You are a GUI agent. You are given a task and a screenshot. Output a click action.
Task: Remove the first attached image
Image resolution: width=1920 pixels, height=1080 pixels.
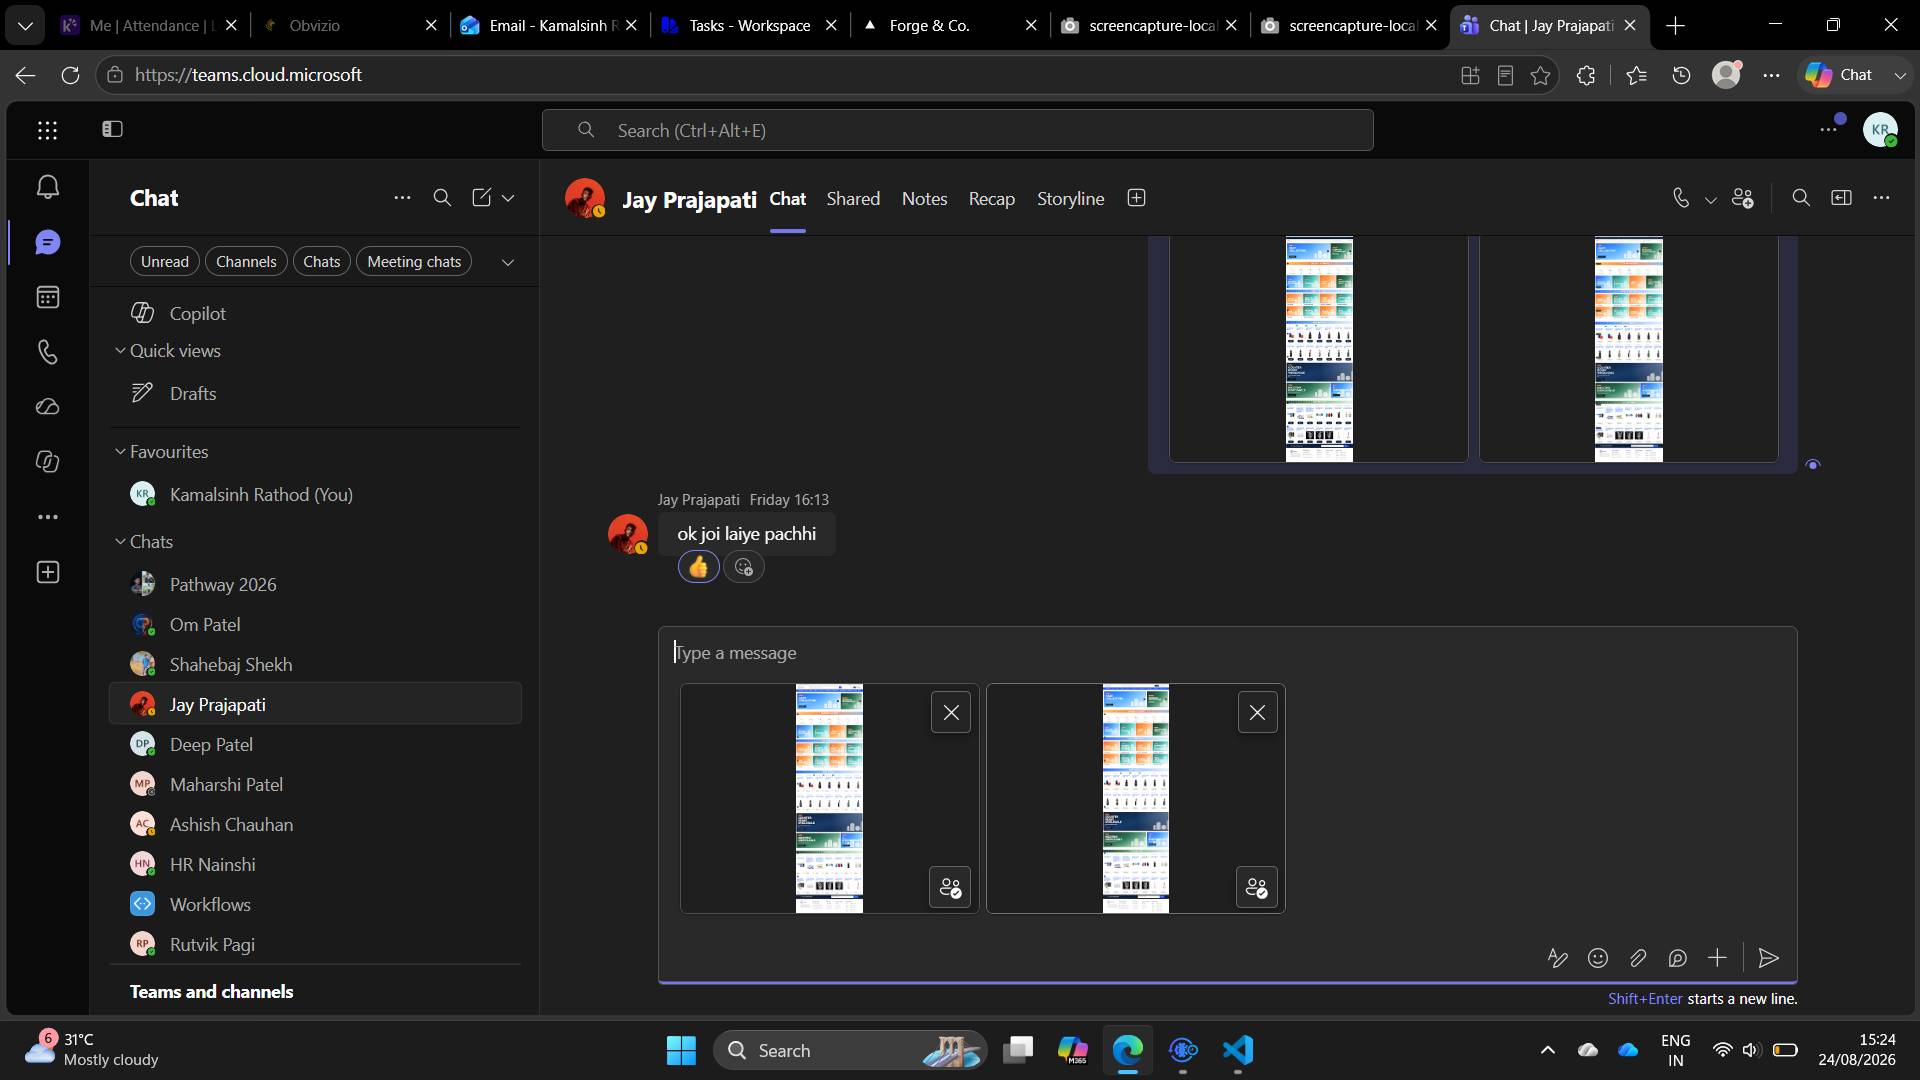[x=951, y=712]
